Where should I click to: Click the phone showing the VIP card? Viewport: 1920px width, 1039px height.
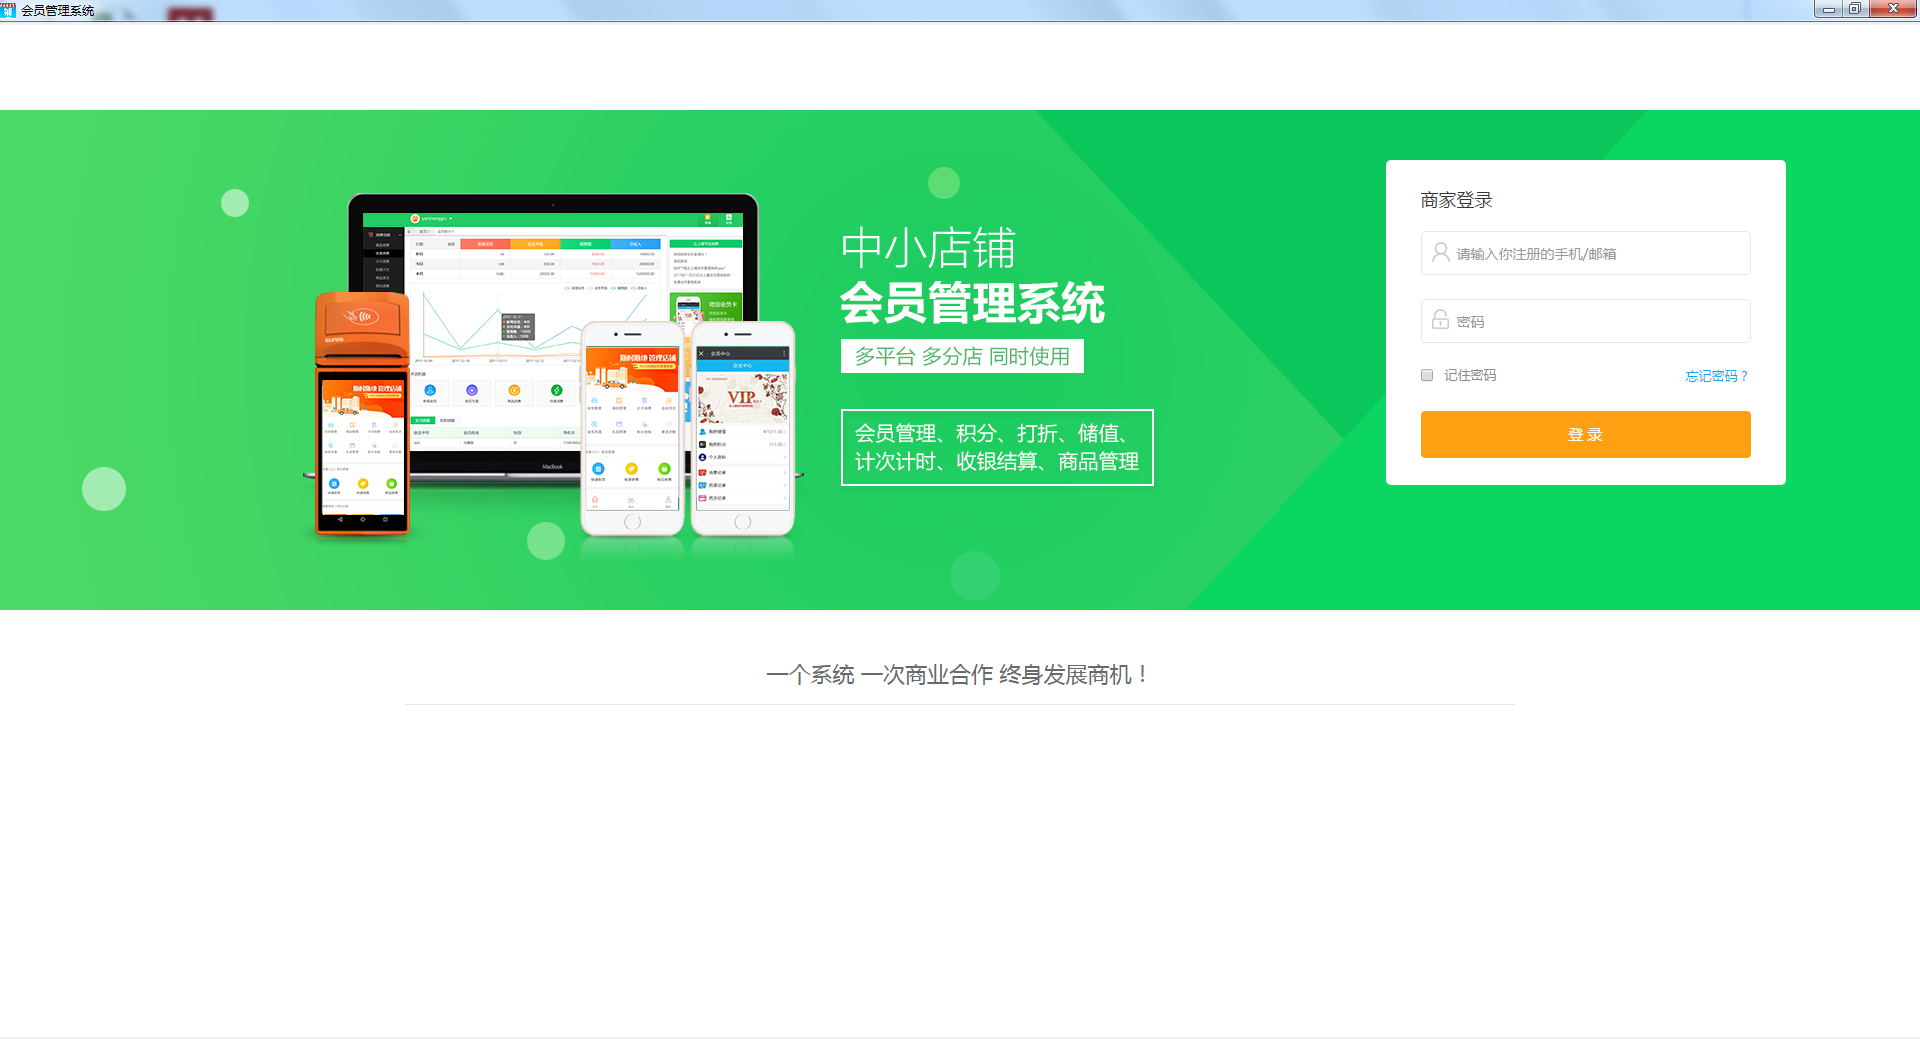pyautogui.click(x=742, y=428)
